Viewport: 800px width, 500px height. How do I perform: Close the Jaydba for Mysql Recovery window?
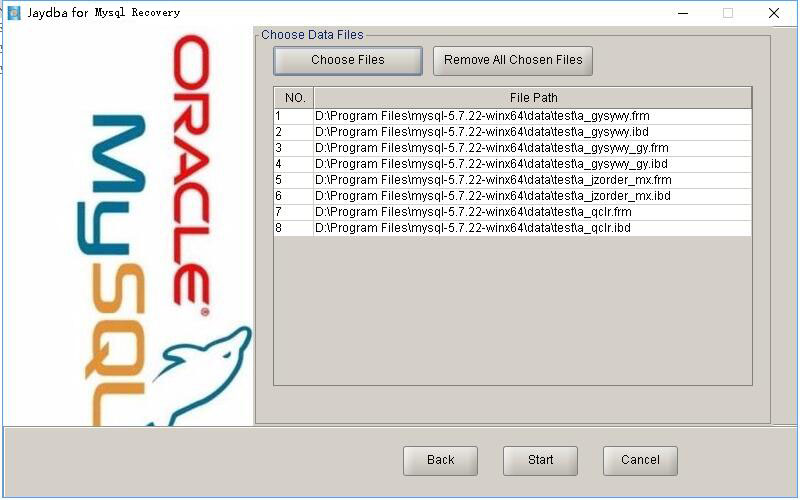(x=773, y=13)
